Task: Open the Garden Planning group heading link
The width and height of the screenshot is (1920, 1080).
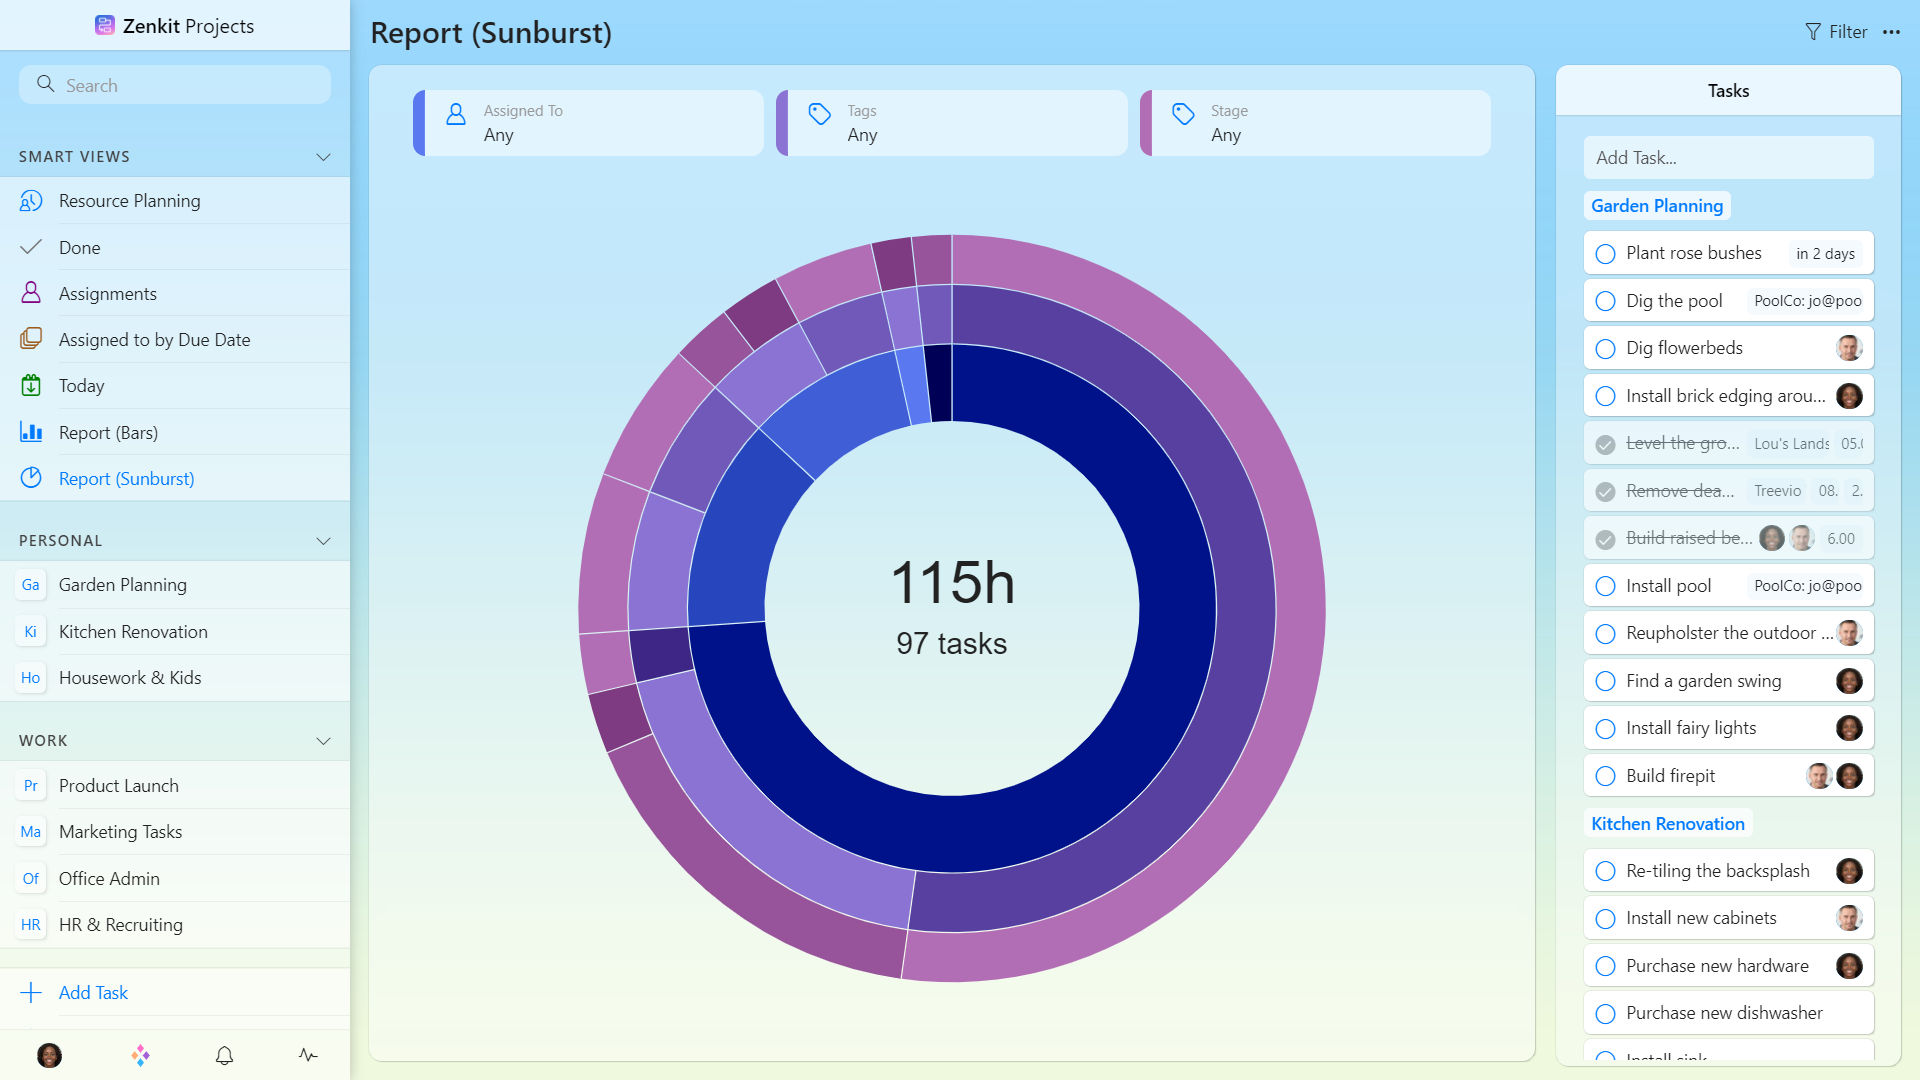Action: coord(1657,206)
